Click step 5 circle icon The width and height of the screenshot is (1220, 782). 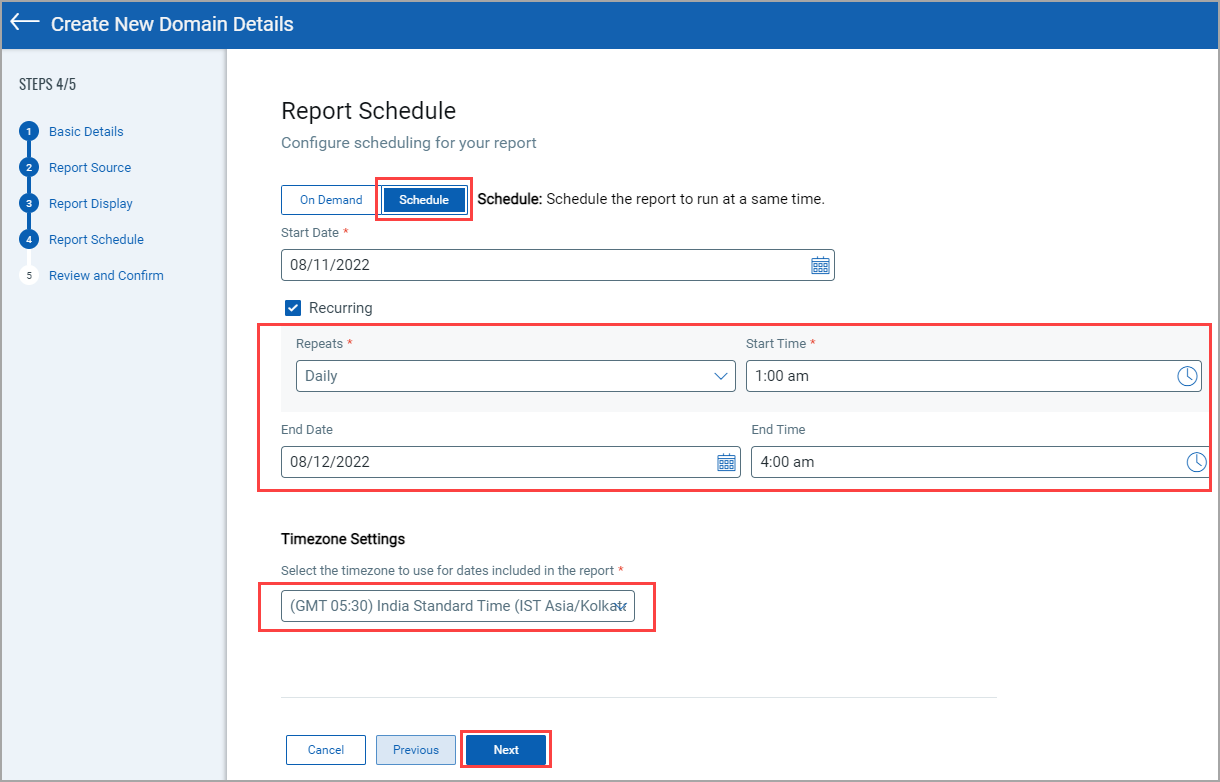[29, 276]
